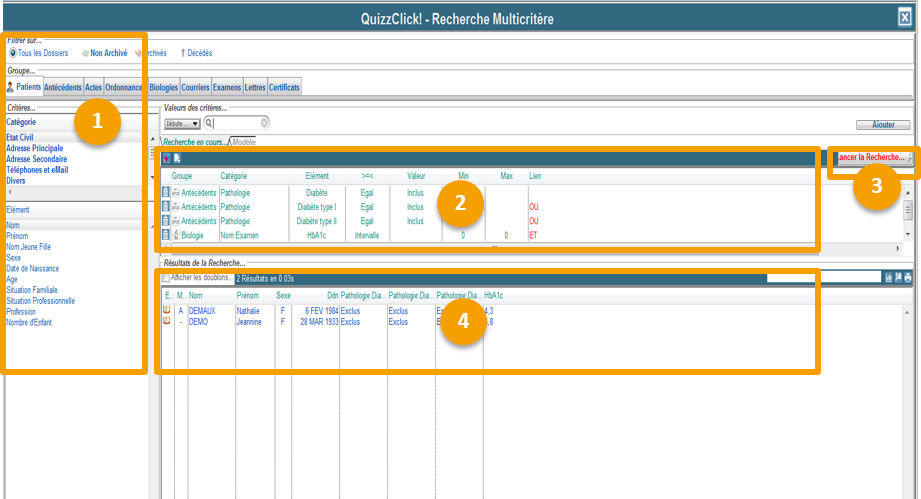Click the Ajouter button
921x499 pixels.
coord(883,125)
